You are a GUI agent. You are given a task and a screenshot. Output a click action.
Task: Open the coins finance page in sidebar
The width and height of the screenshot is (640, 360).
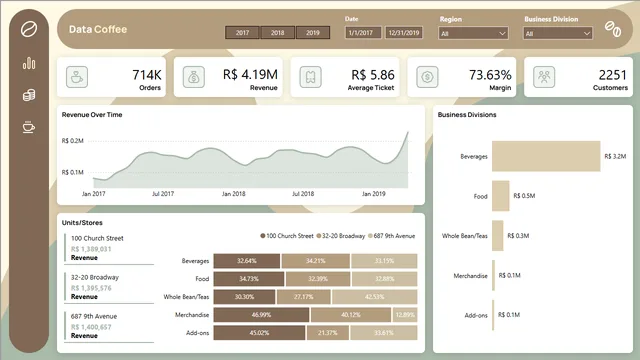pyautogui.click(x=29, y=95)
